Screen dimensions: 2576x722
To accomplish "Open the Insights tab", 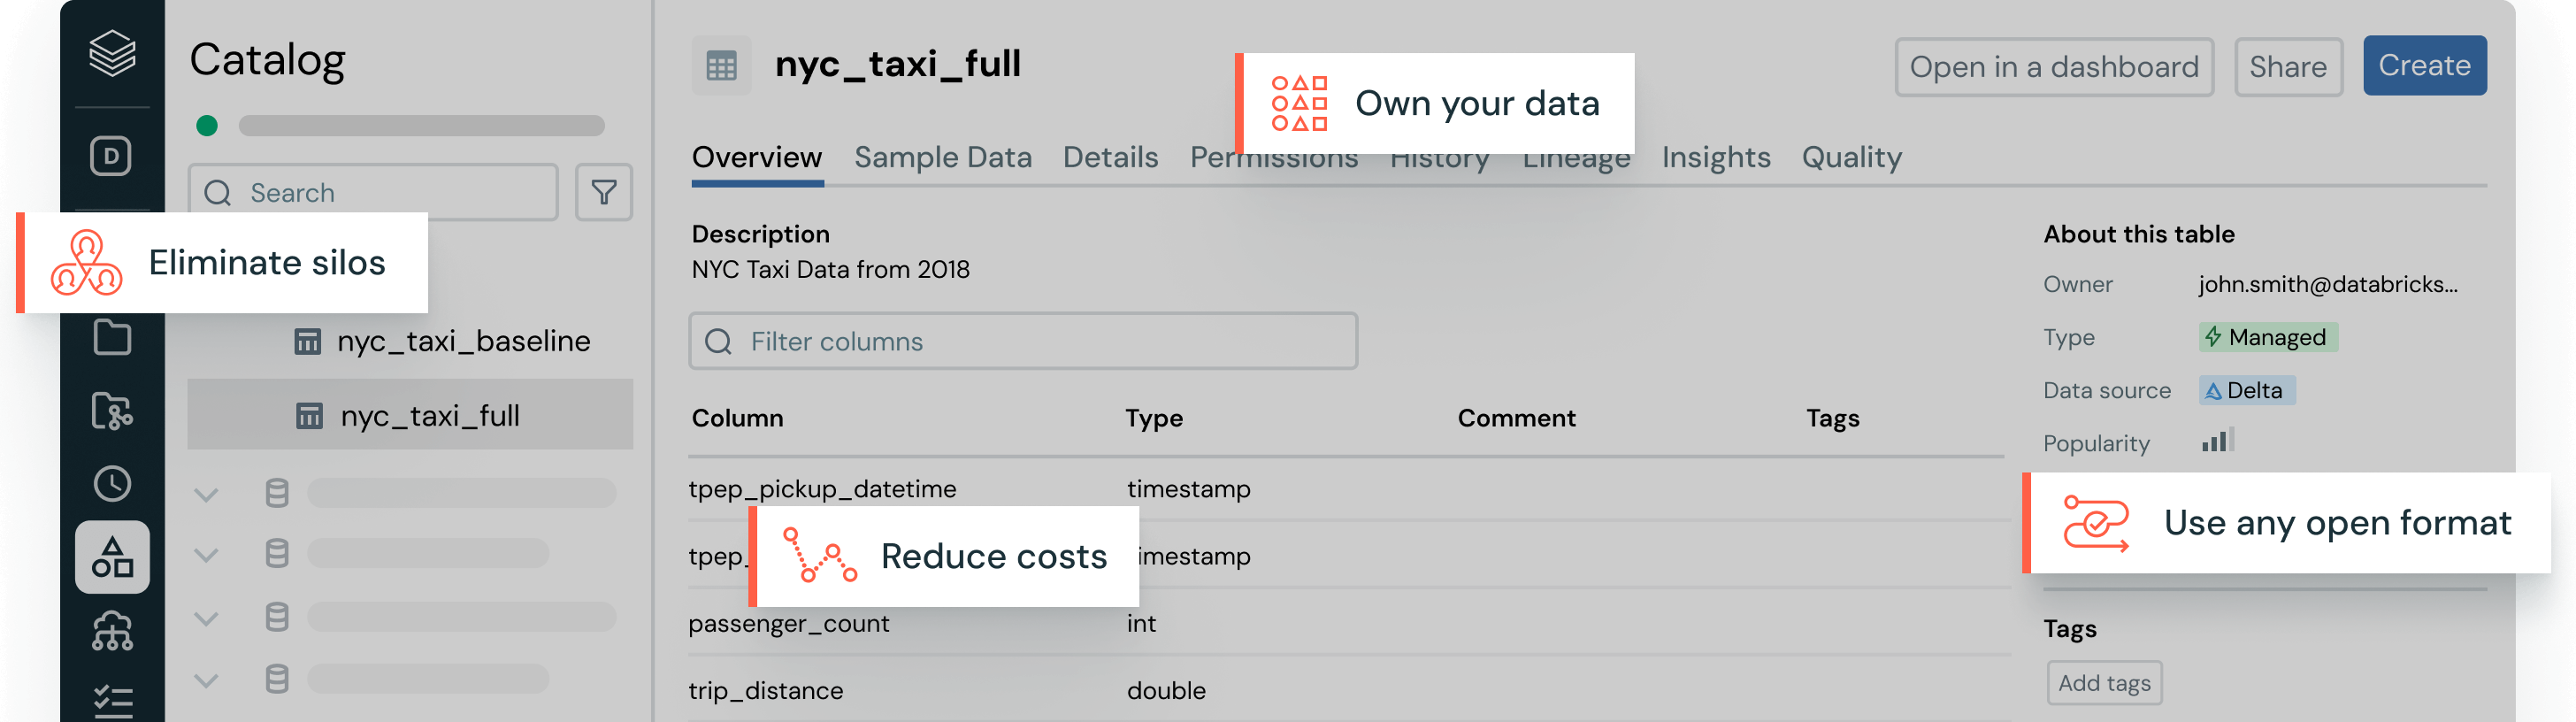I will tap(1715, 157).
